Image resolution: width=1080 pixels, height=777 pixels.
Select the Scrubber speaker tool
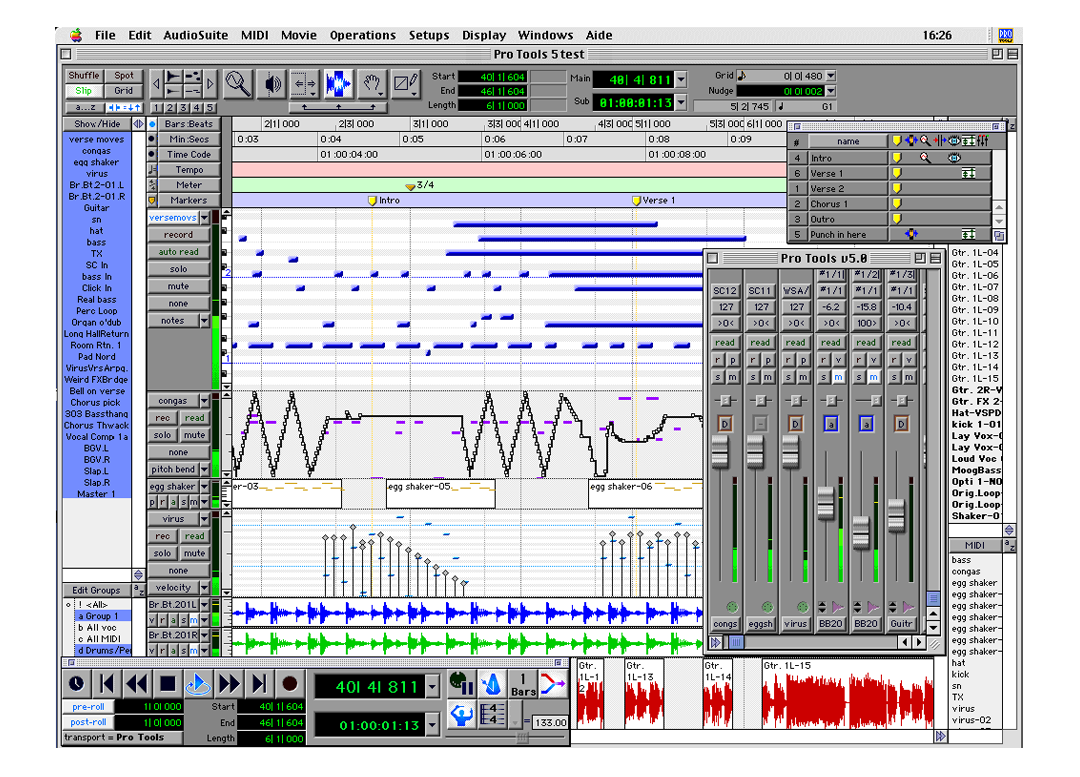click(272, 85)
